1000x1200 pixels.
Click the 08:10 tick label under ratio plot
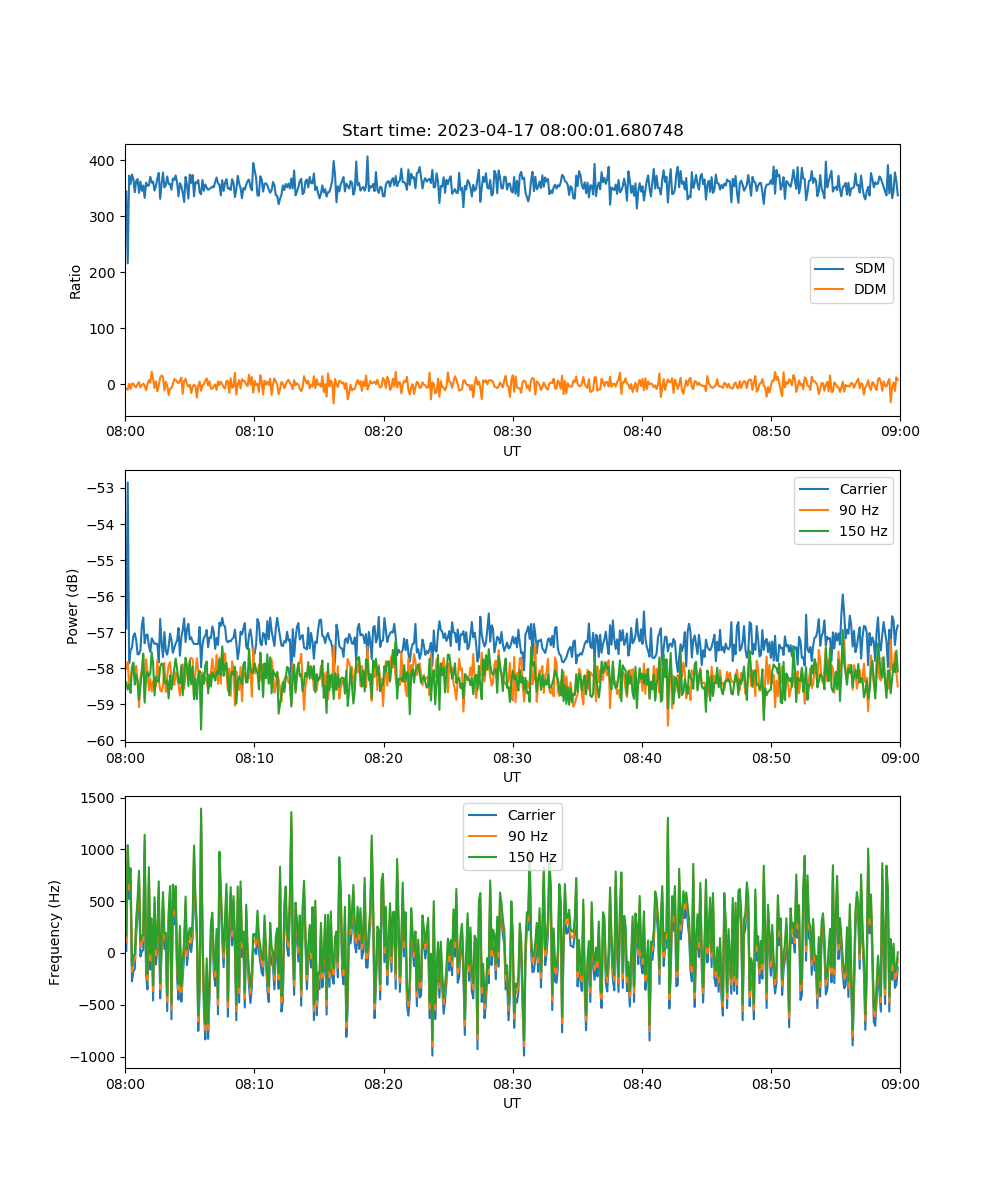coord(254,431)
